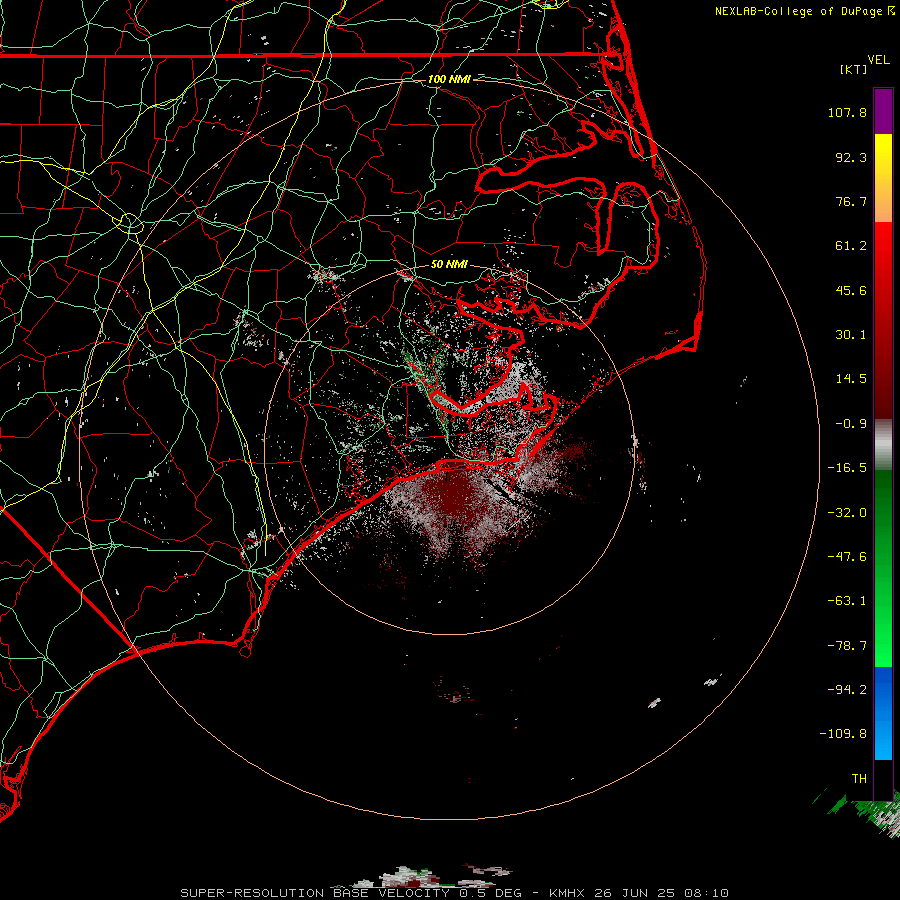Click the -0.9 scale value
The height and width of the screenshot is (900, 900).
(x=851, y=424)
